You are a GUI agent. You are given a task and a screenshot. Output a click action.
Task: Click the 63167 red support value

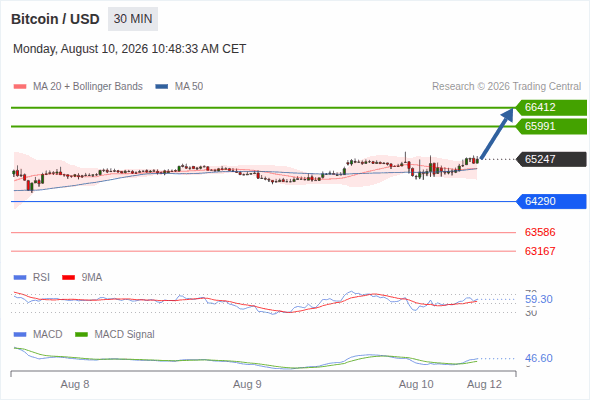540,251
